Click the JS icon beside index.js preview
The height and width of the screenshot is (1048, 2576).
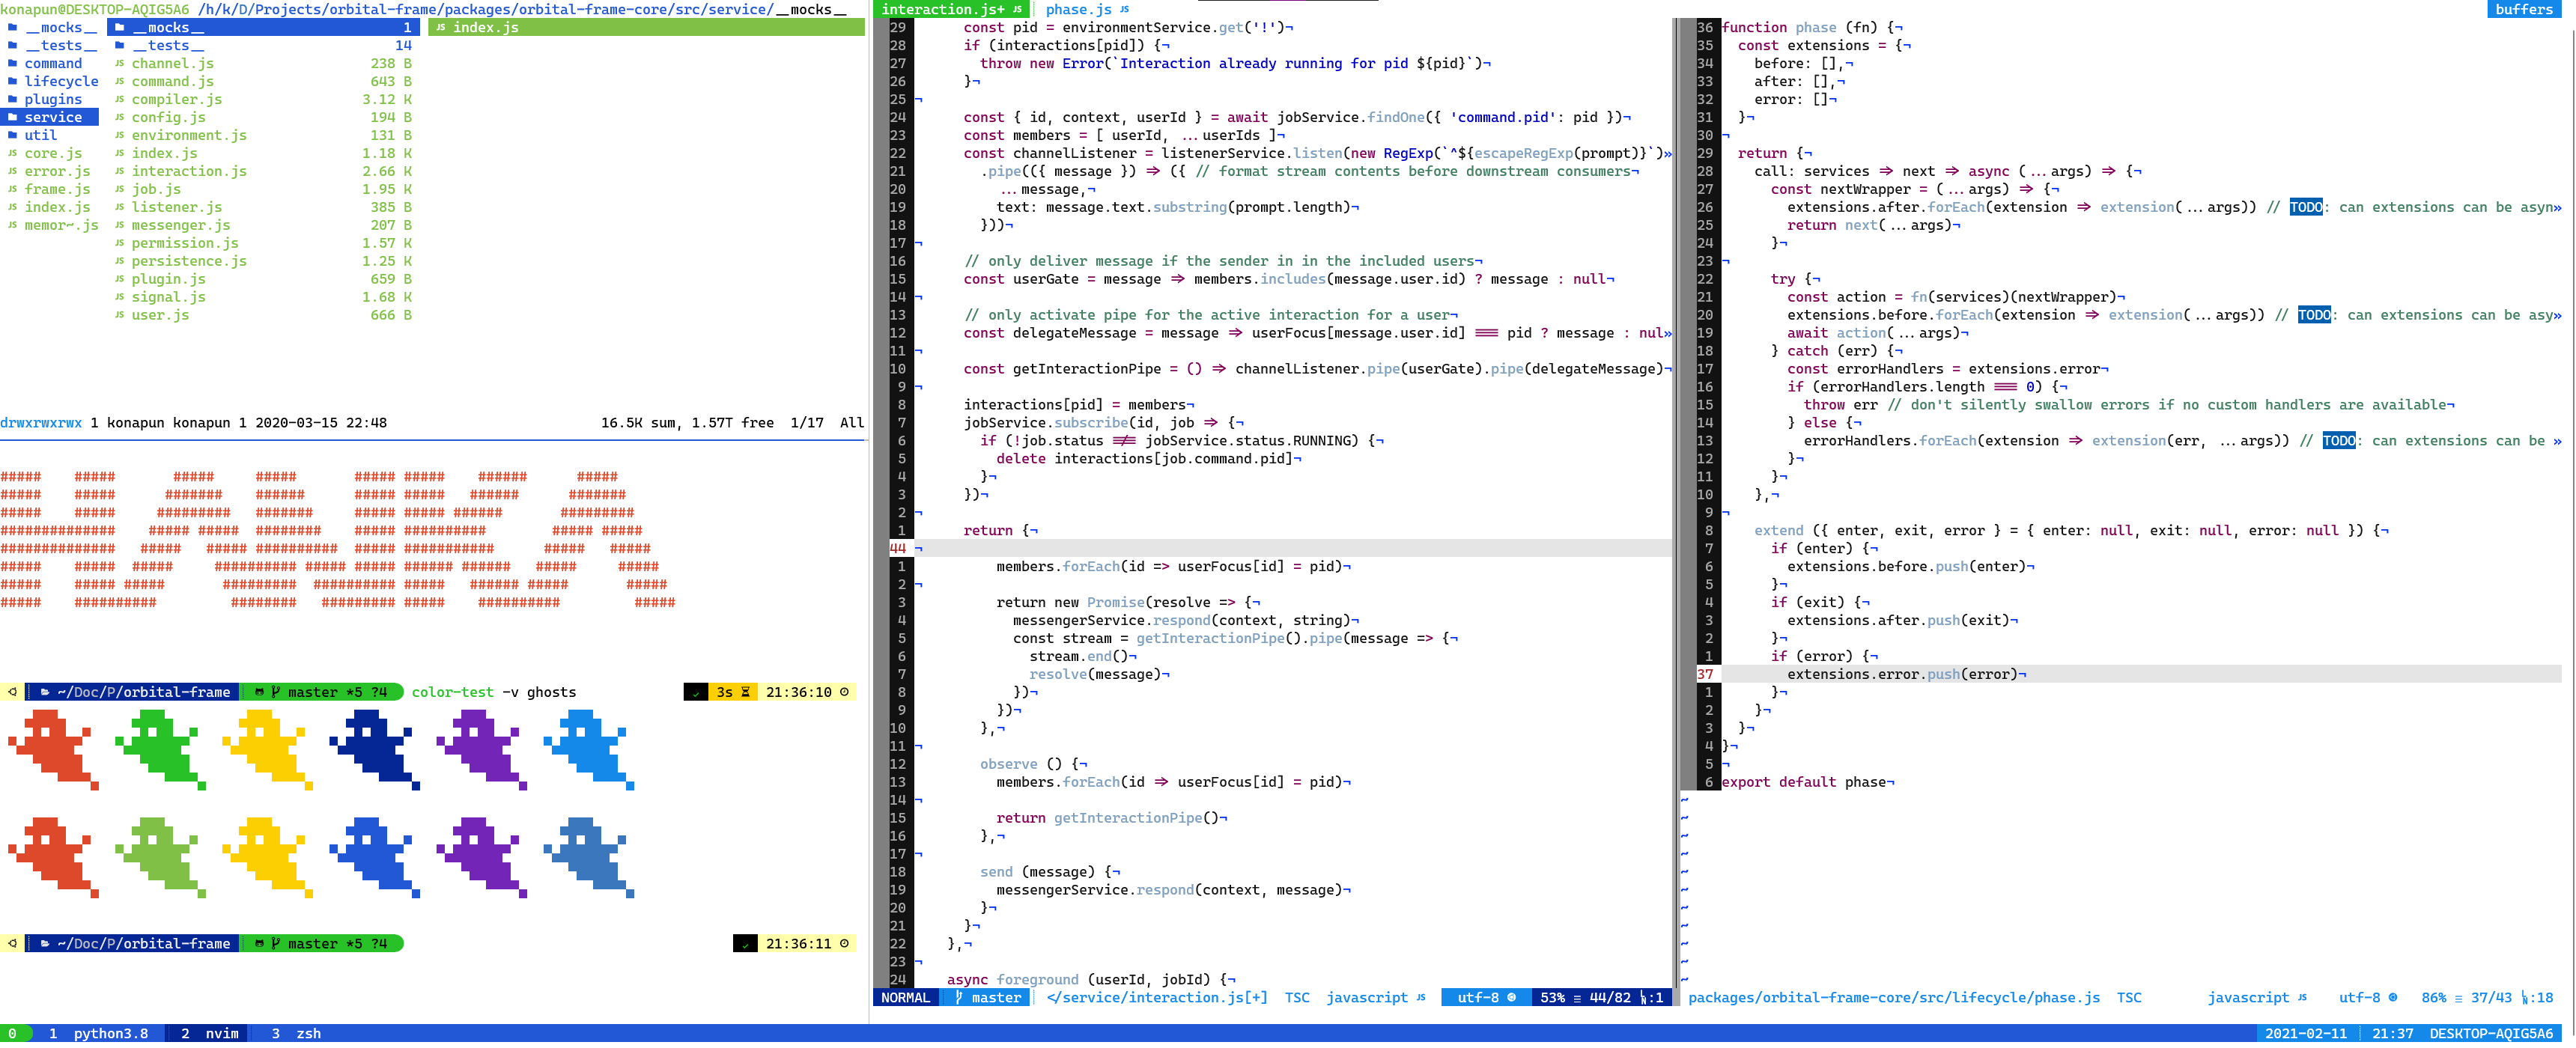click(441, 27)
